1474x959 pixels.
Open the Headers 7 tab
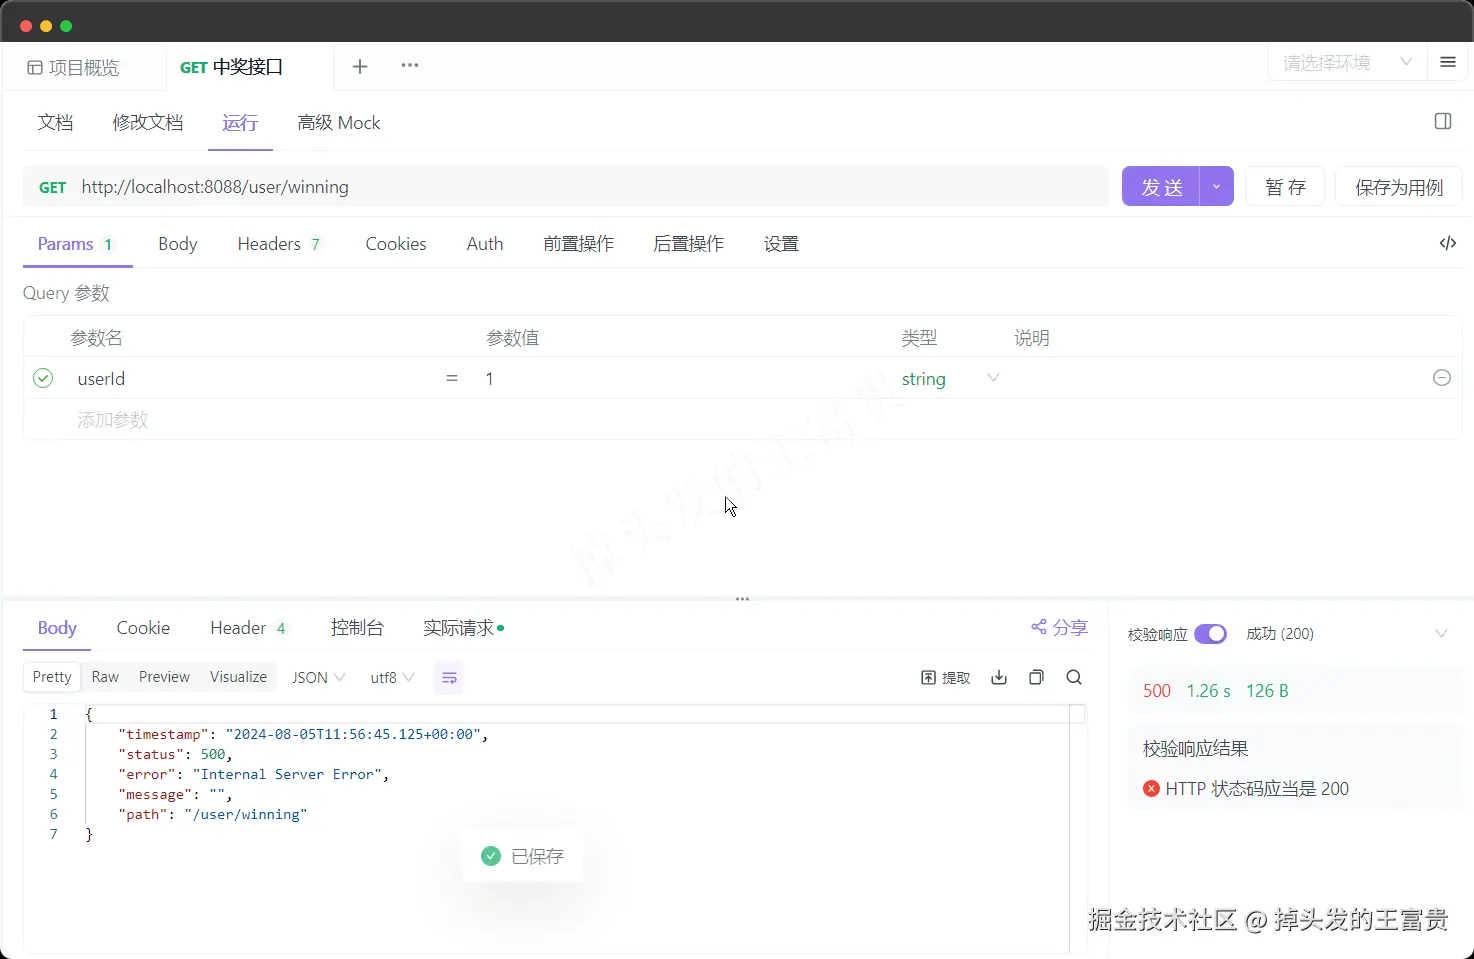[x=279, y=244]
